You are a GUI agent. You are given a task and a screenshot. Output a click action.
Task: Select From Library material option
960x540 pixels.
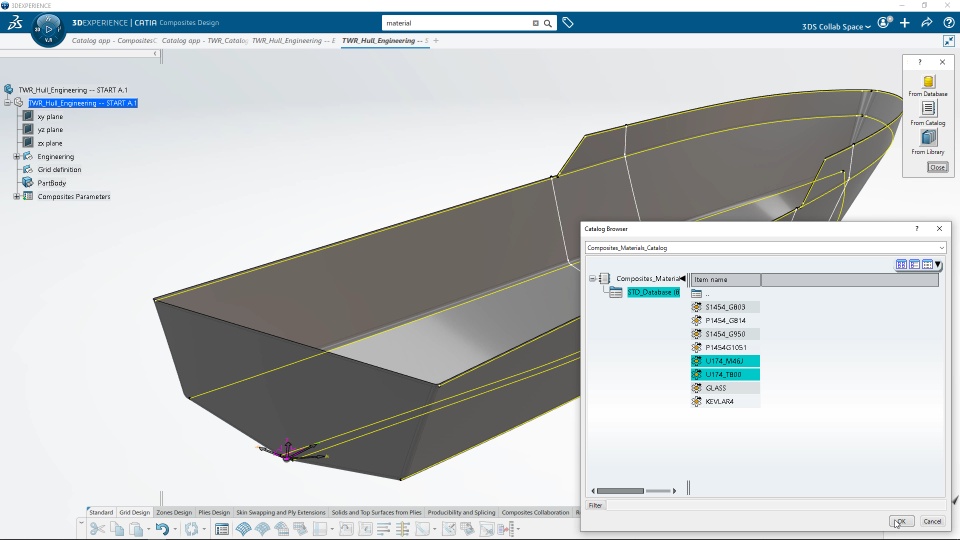928,142
